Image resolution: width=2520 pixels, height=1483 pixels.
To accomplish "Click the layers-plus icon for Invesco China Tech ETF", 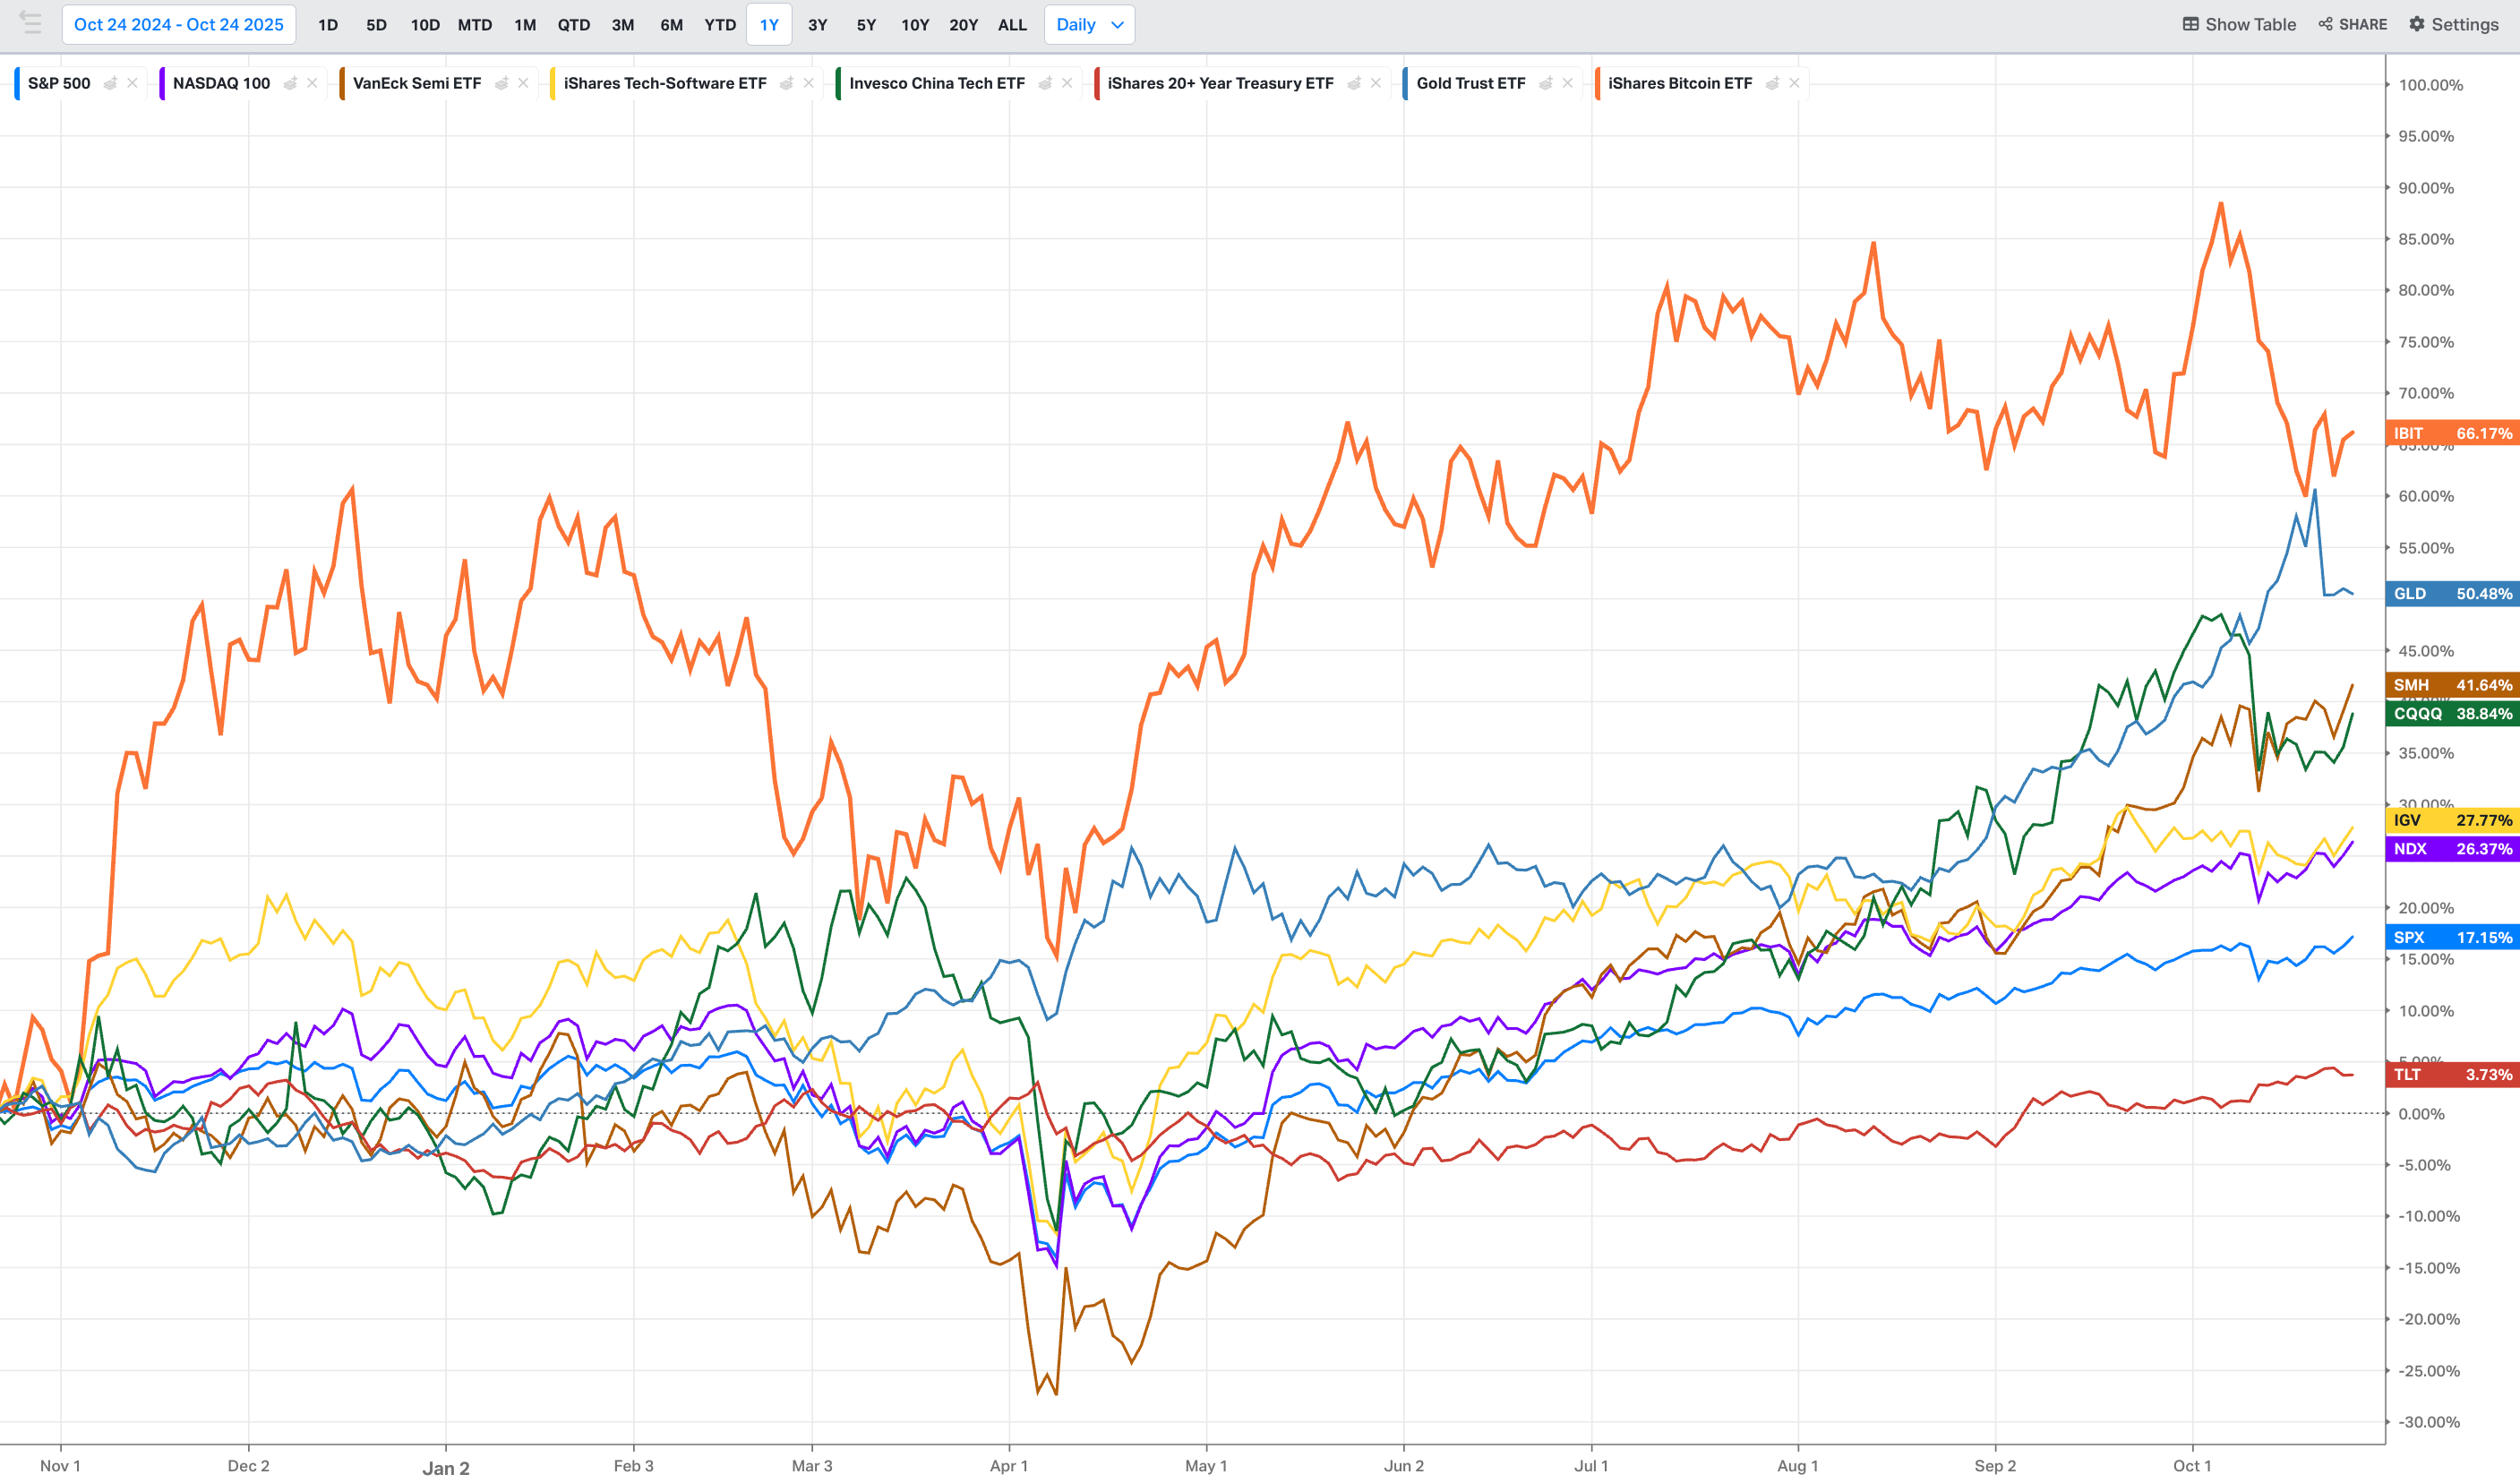I will 1044,83.
